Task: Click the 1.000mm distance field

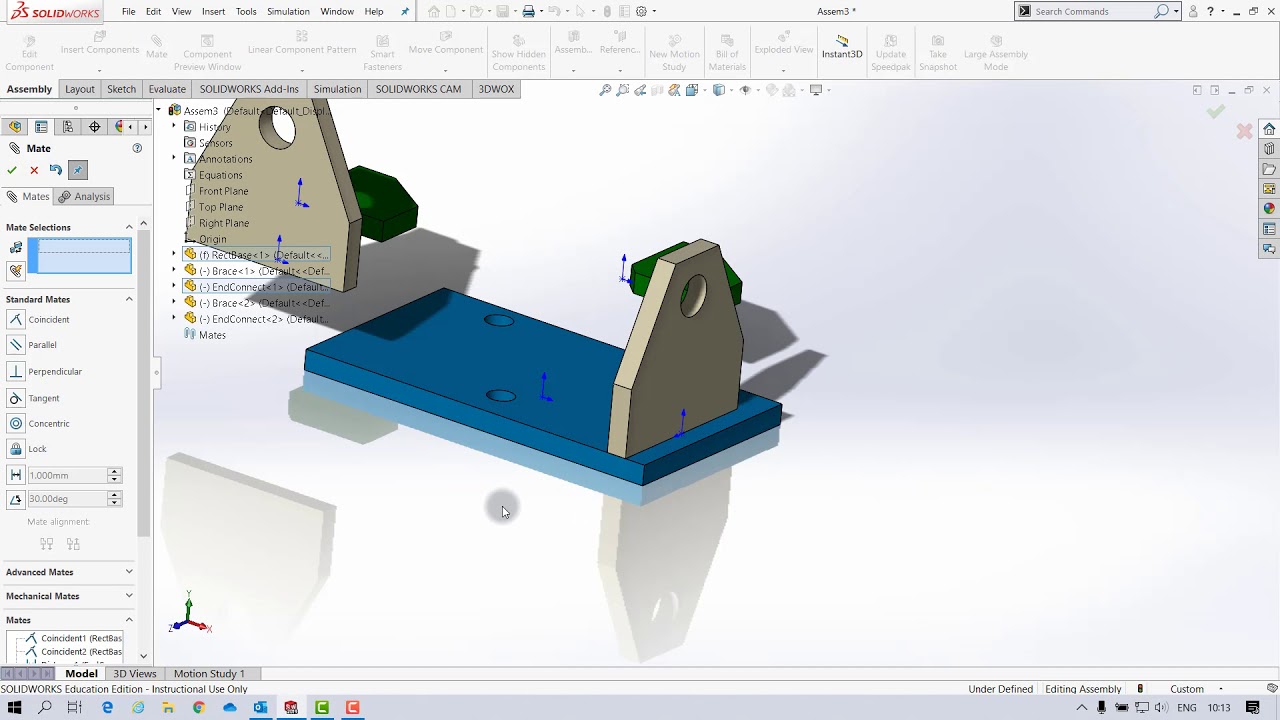Action: click(66, 475)
